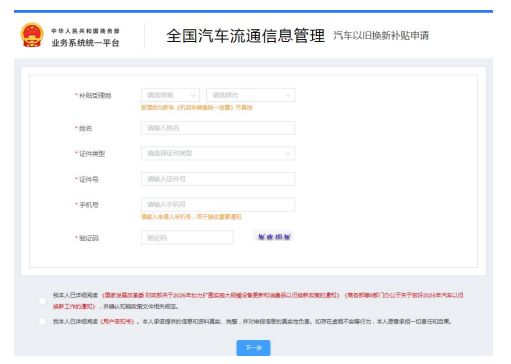Open the city dropdown for 补贴受理地

[251, 95]
